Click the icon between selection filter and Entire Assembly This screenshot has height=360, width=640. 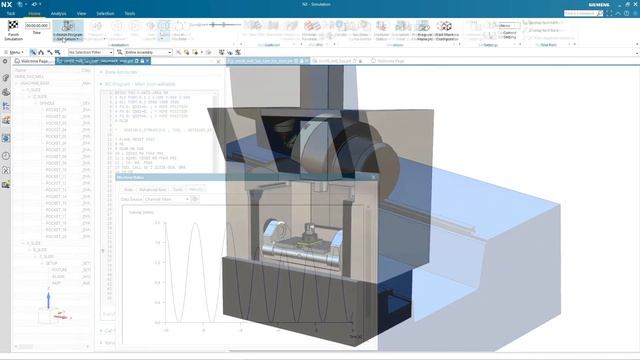coord(120,52)
